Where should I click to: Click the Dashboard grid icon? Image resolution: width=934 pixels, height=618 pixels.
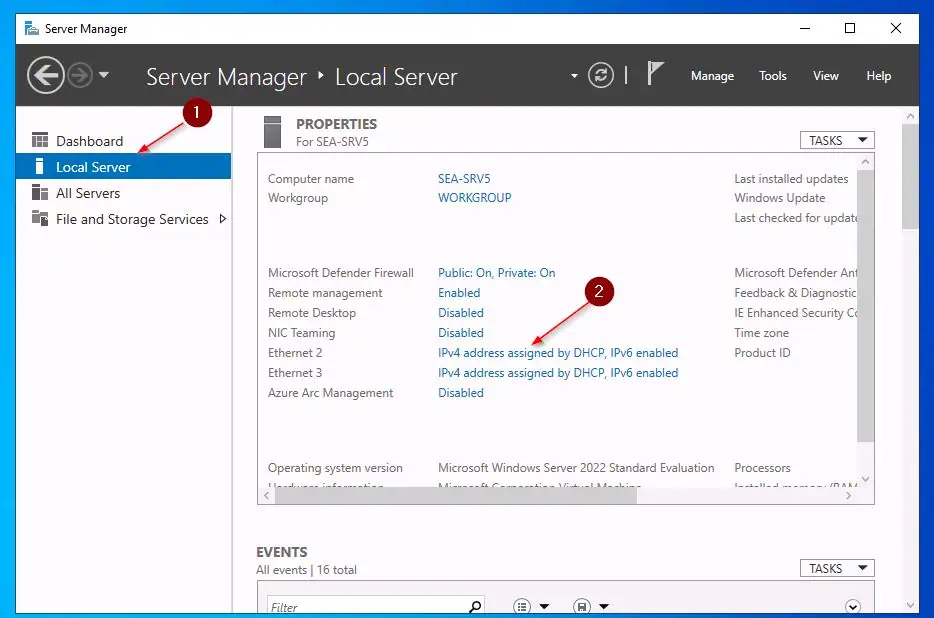click(39, 140)
